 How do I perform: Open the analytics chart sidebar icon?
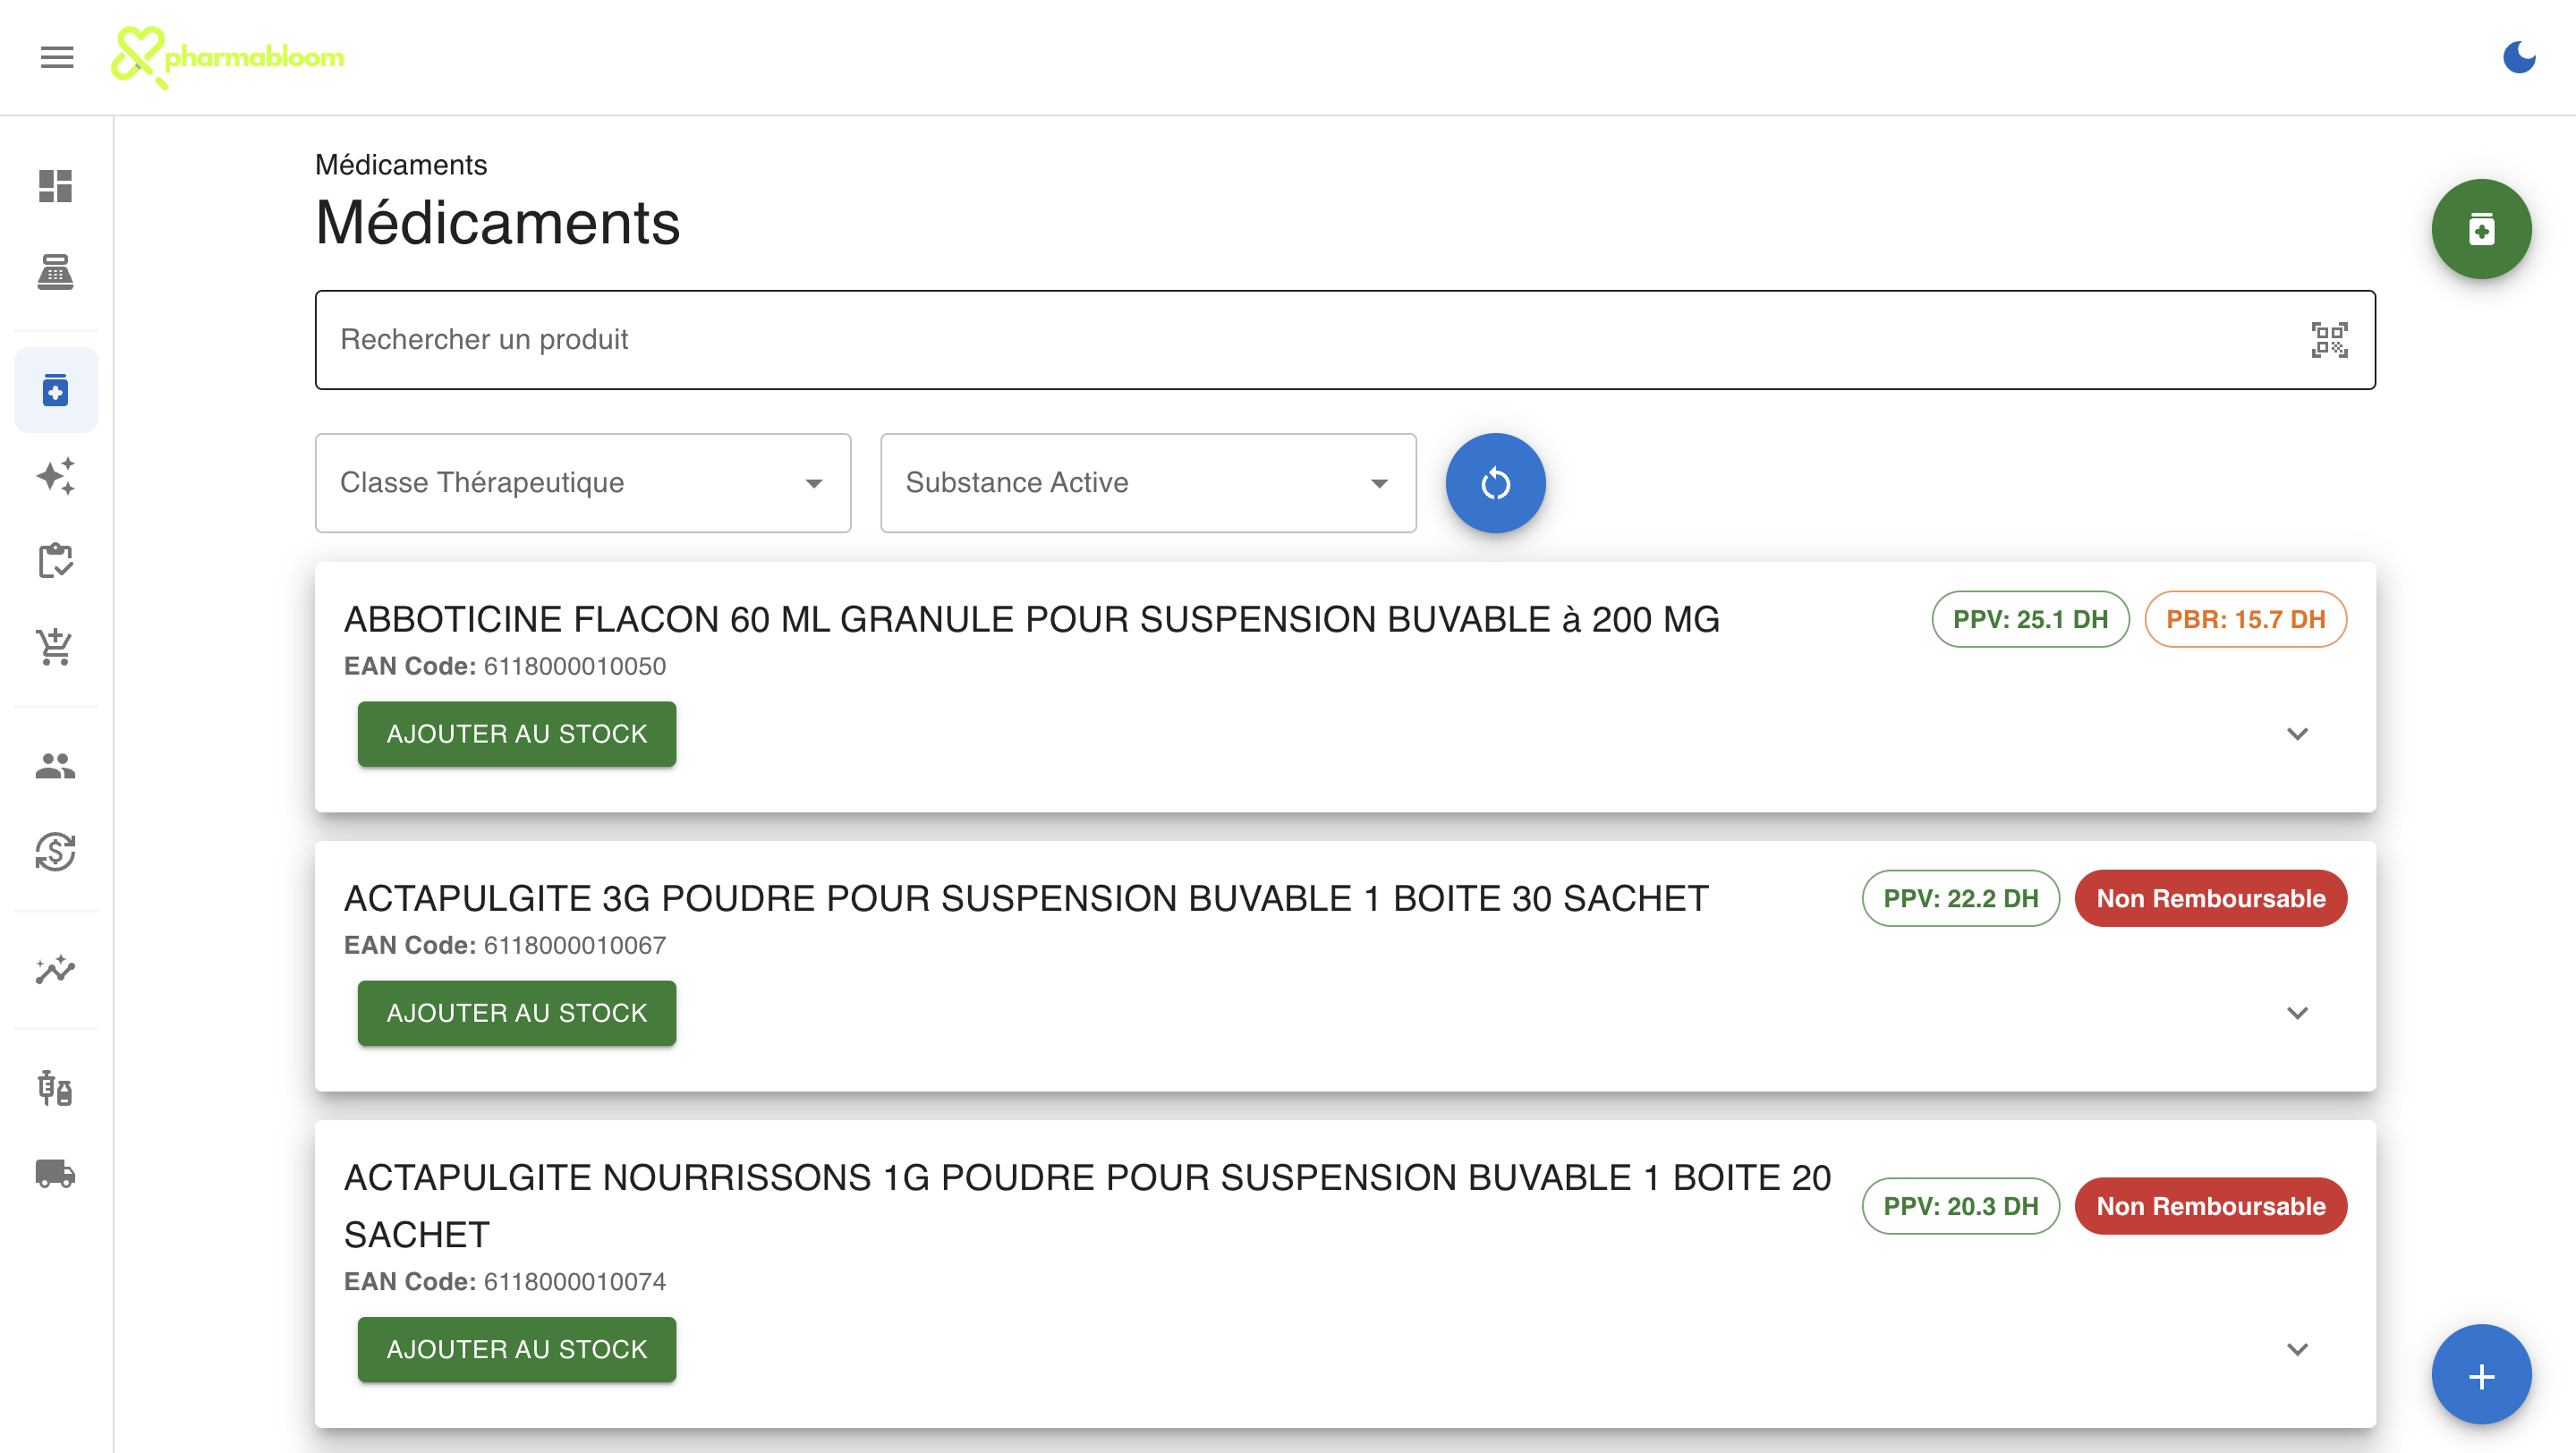coord(56,969)
